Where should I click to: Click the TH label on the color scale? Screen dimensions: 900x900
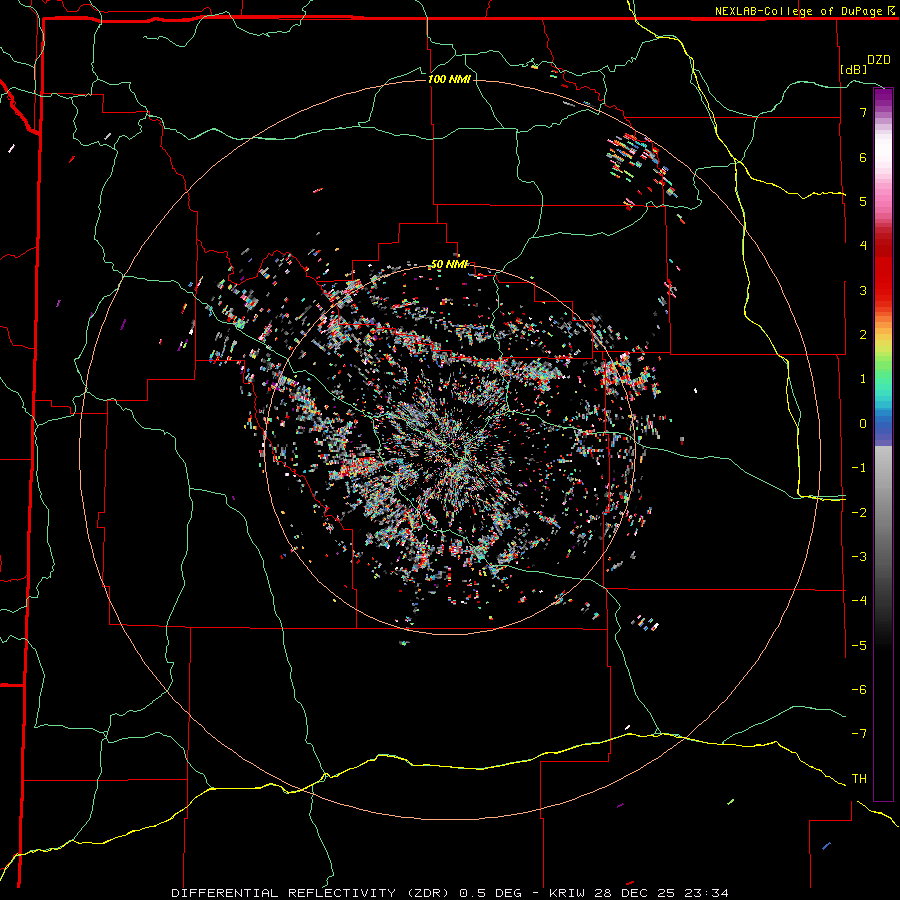pos(859,778)
